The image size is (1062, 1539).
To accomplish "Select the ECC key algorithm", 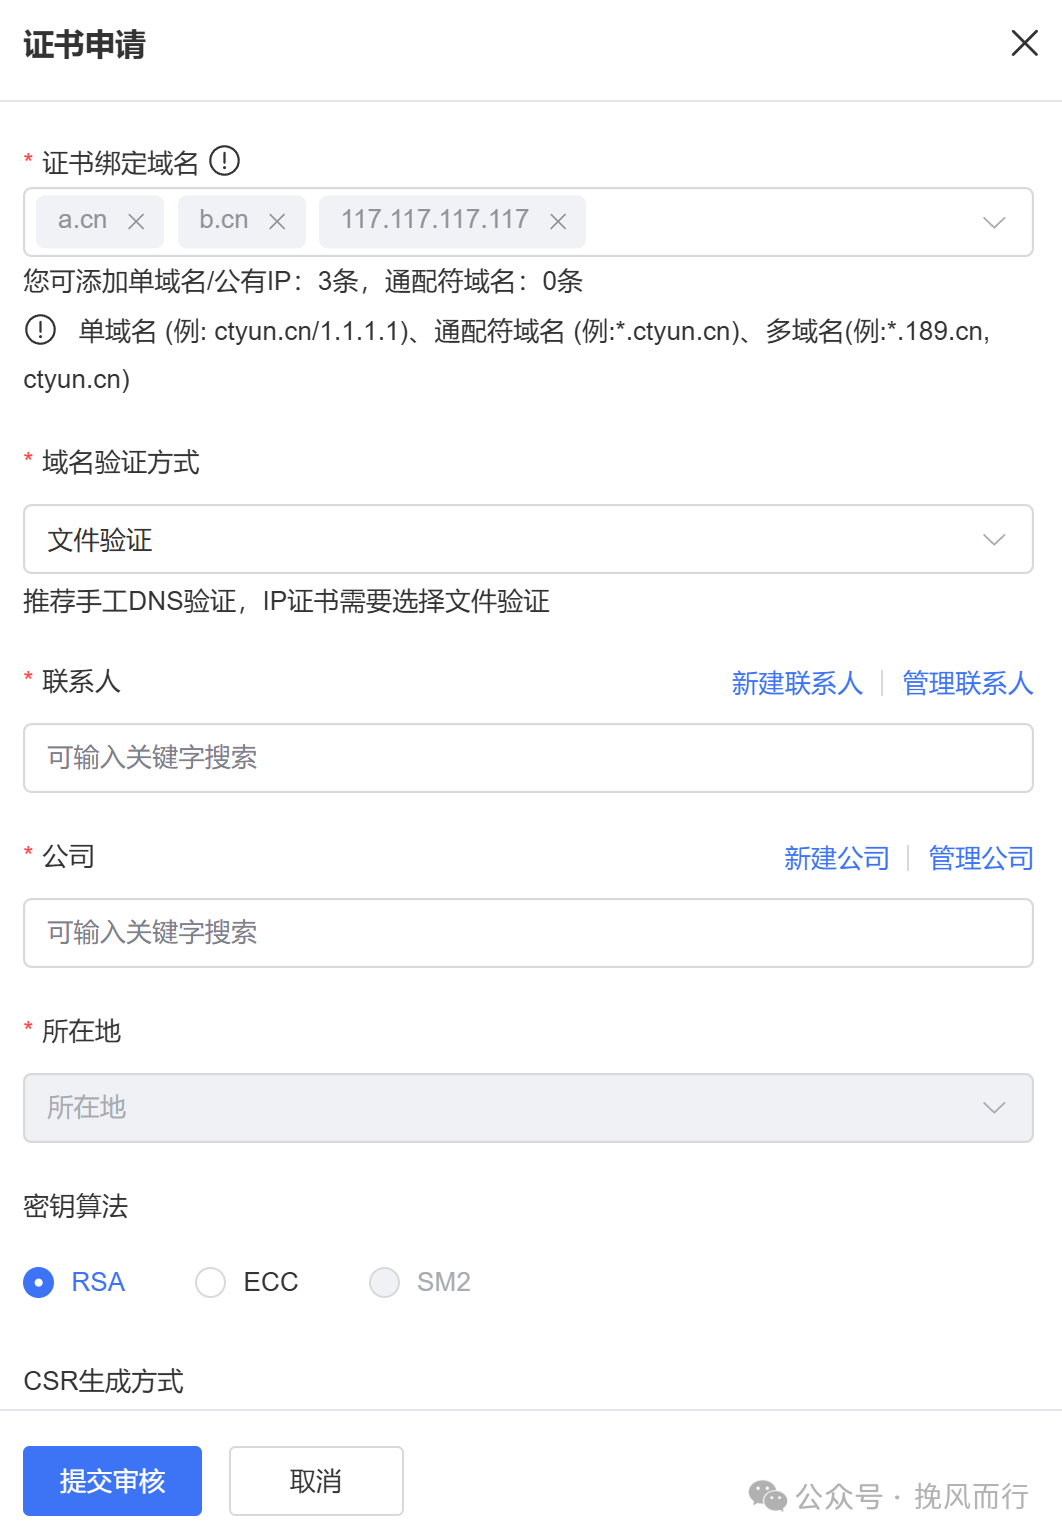I will 211,1282.
